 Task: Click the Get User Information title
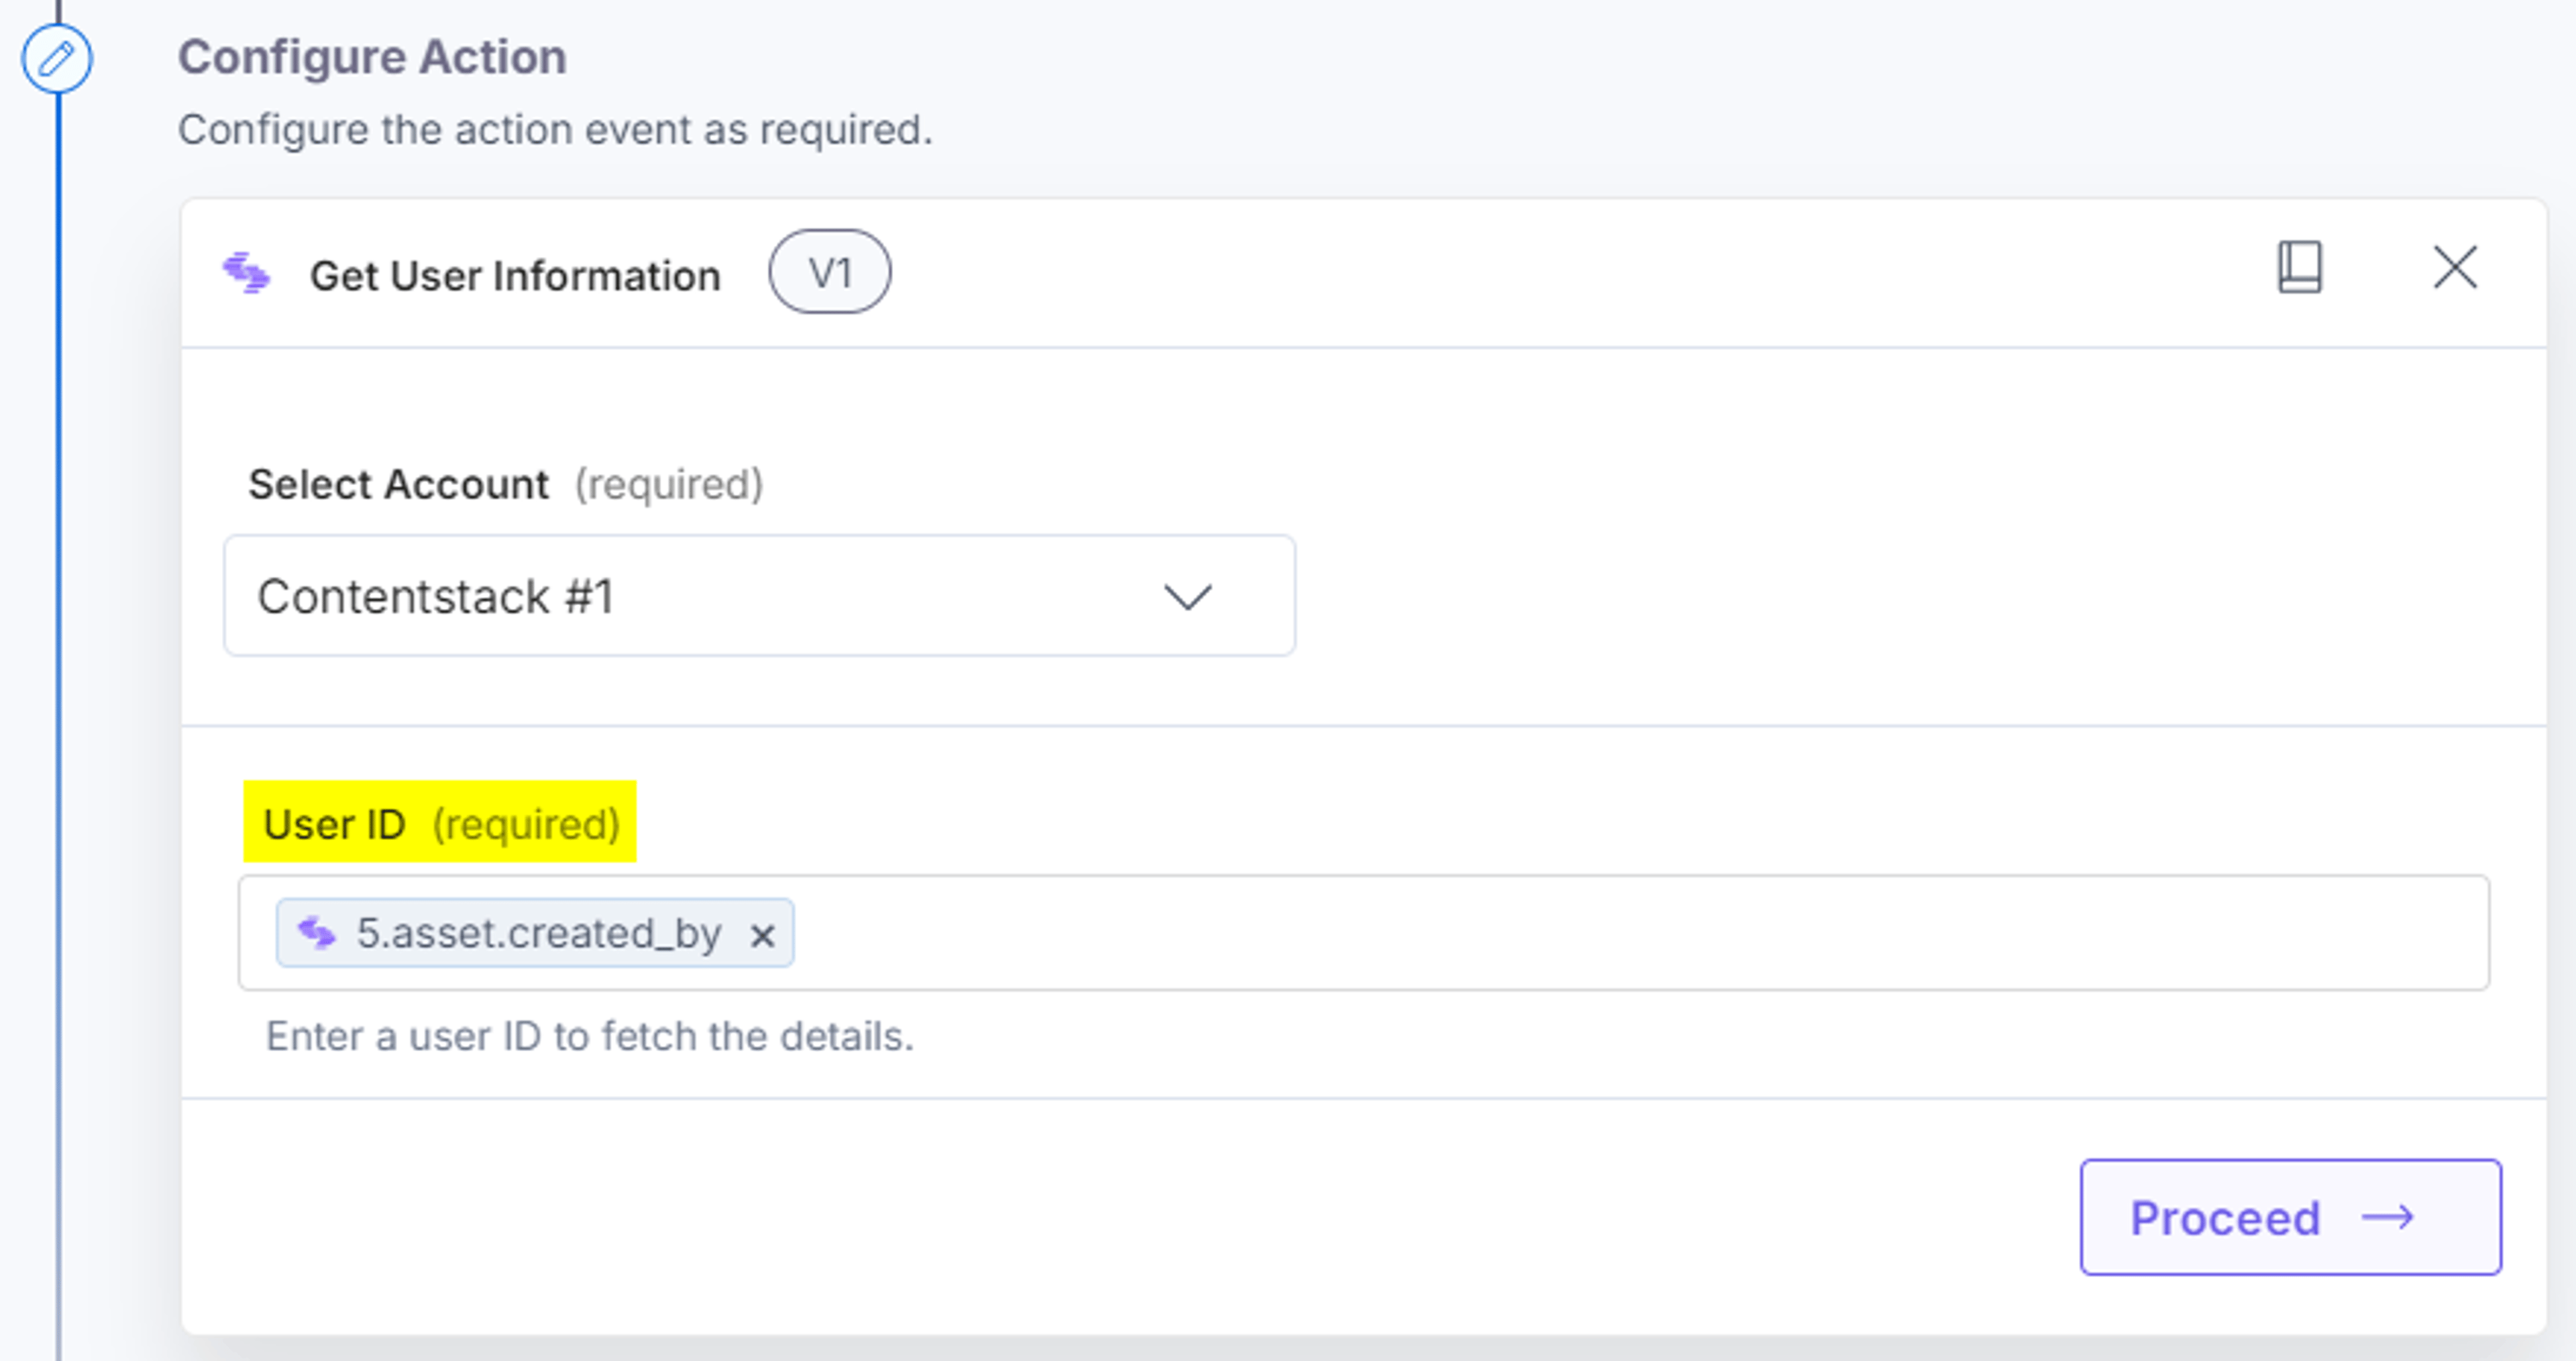(515, 276)
